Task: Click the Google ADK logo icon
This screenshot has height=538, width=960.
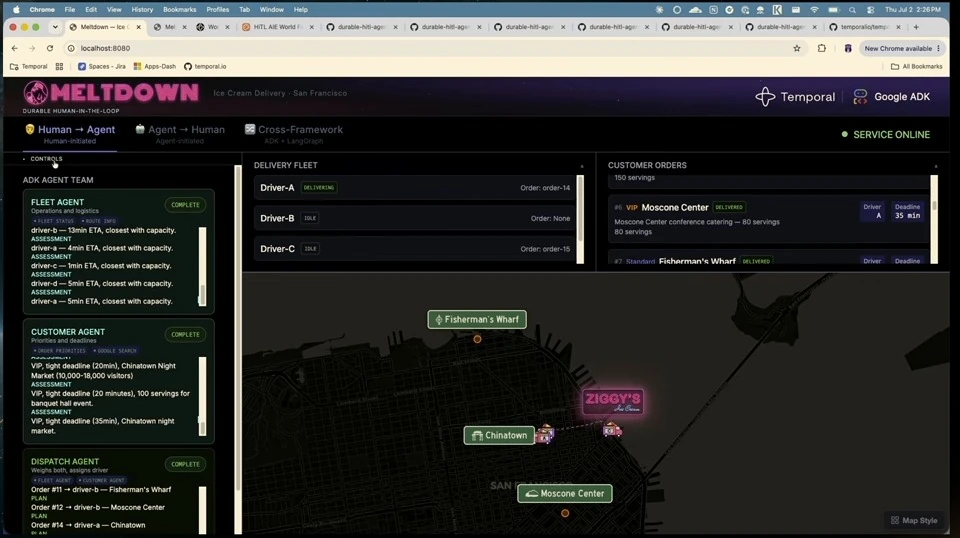Action: [x=860, y=97]
